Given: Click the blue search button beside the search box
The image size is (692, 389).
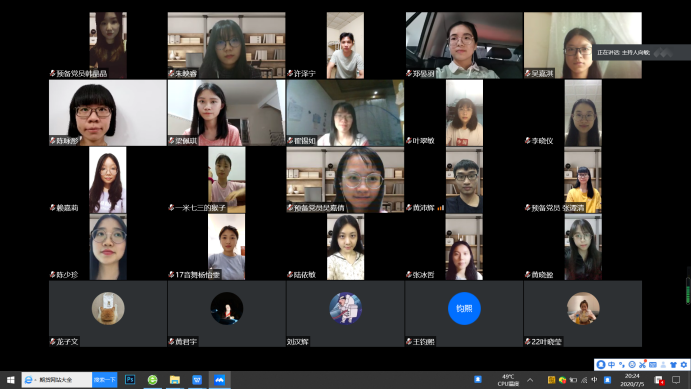Looking at the screenshot, I should [105, 380].
